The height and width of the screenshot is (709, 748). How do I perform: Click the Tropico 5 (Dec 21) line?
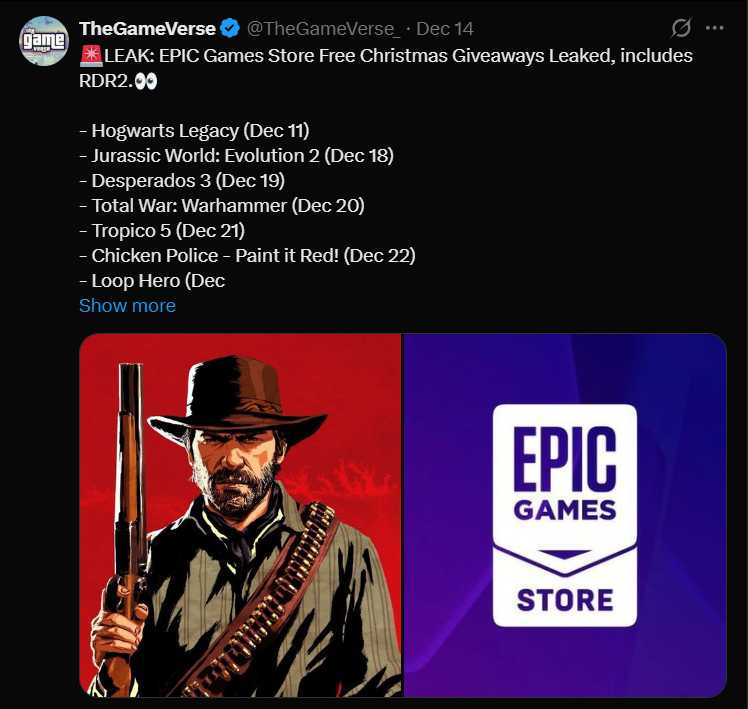[162, 230]
